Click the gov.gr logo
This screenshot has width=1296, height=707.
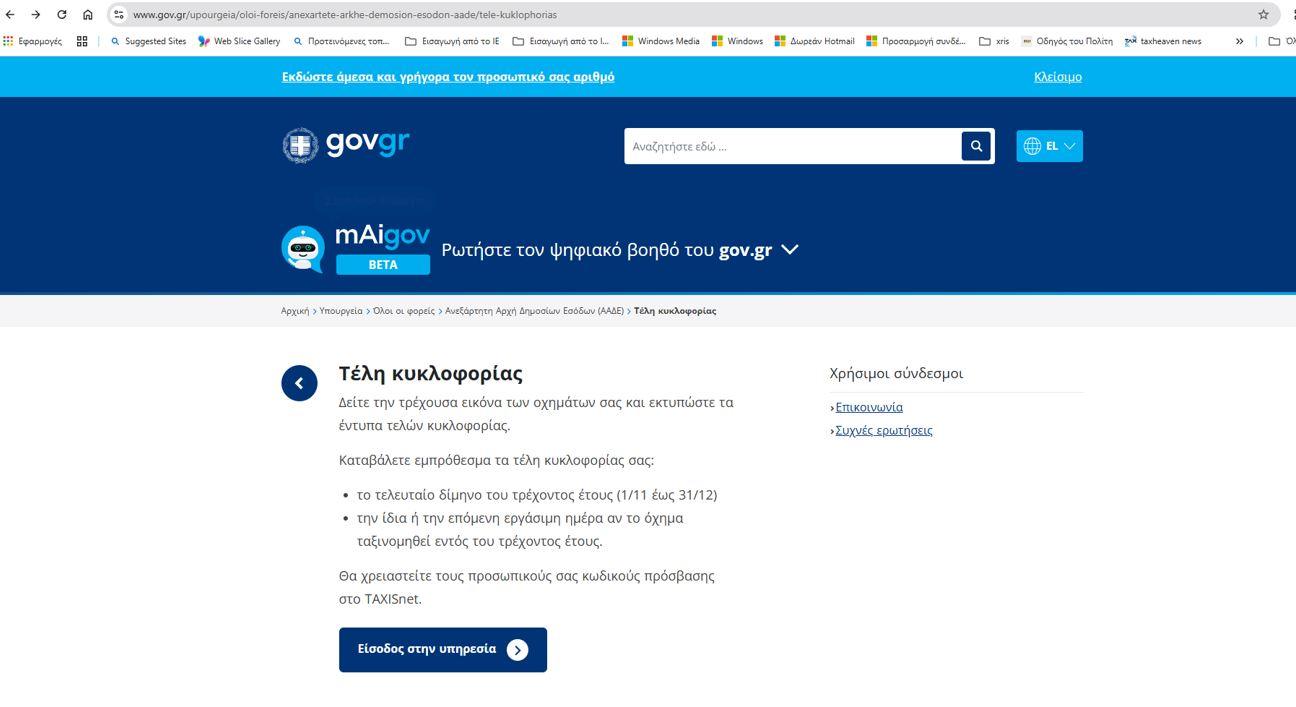tap(346, 144)
